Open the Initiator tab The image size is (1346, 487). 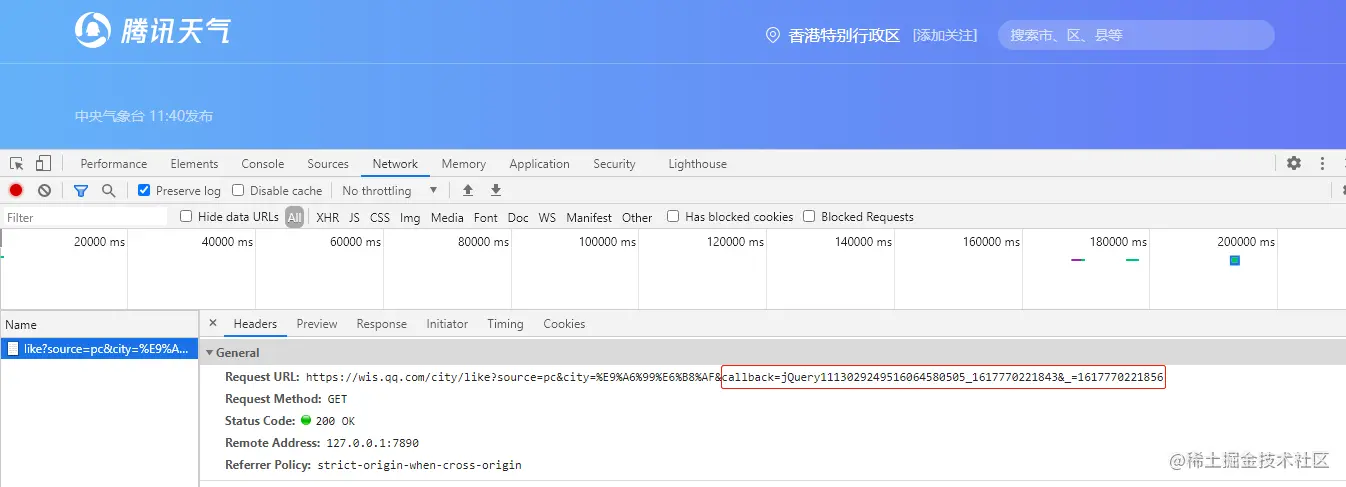(x=447, y=323)
